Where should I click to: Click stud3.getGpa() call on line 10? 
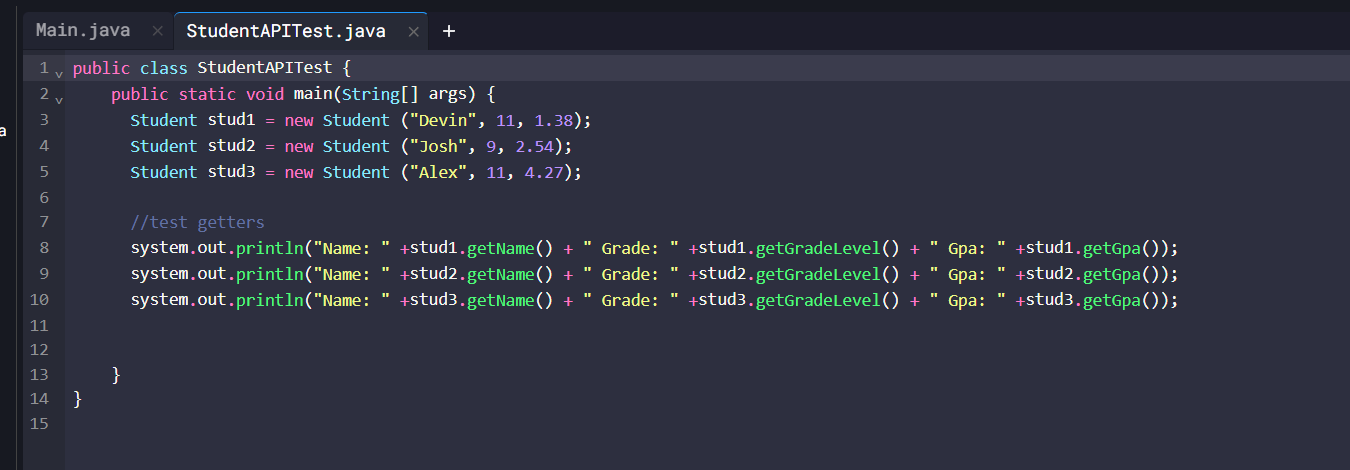tap(1094, 300)
